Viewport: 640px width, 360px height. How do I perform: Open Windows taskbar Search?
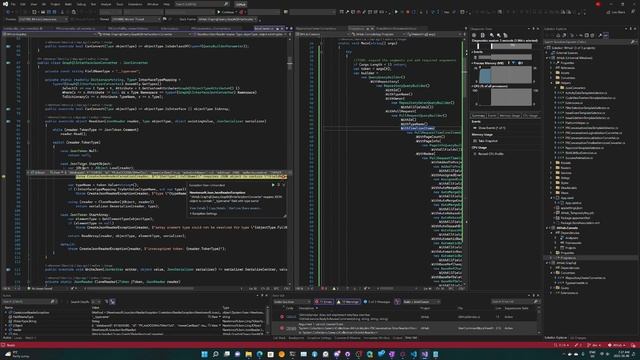click(x=216, y=354)
